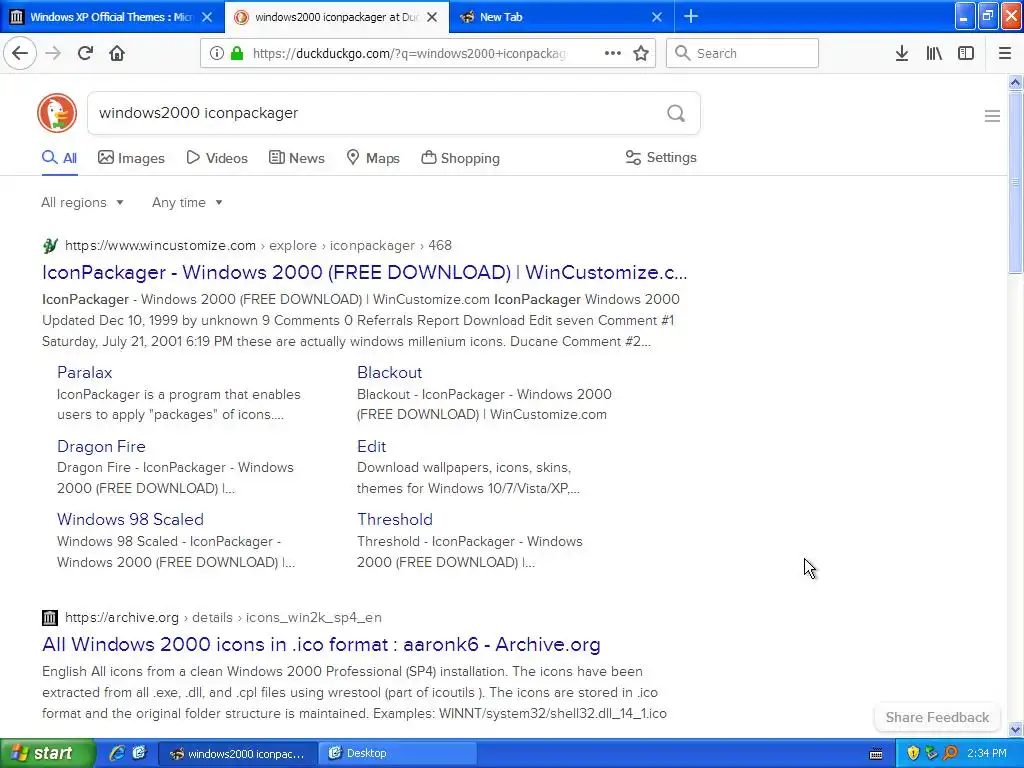The height and width of the screenshot is (768, 1024).
Task: Open the Firefox hamburger menu
Action: (1004, 53)
